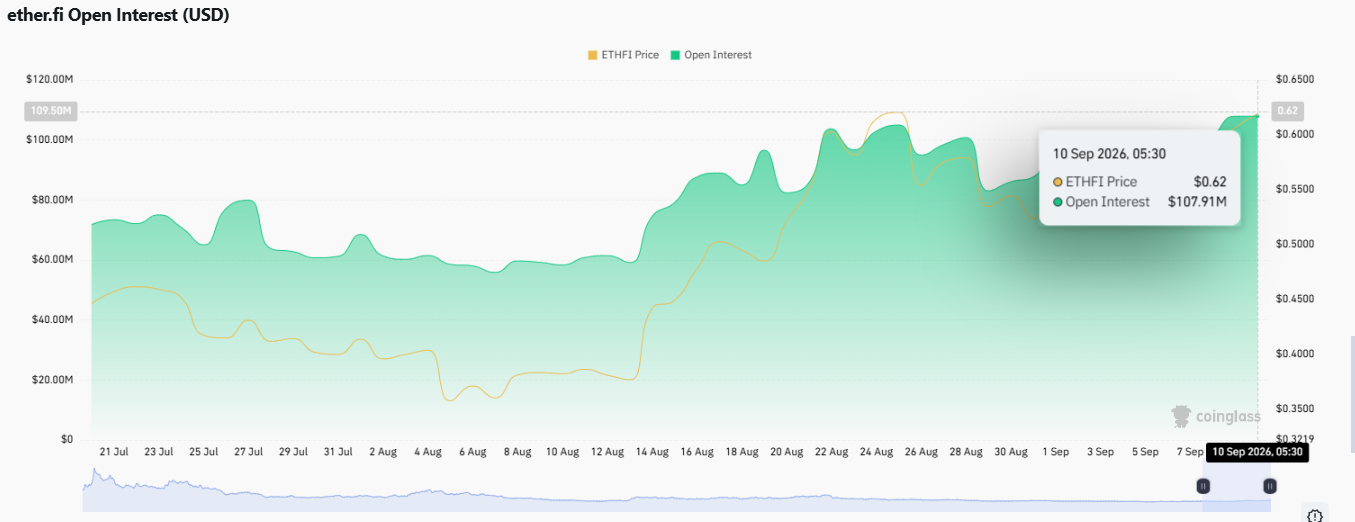1355x522 pixels.
Task: Click the green Open Interest legend swatch
Action: point(676,55)
